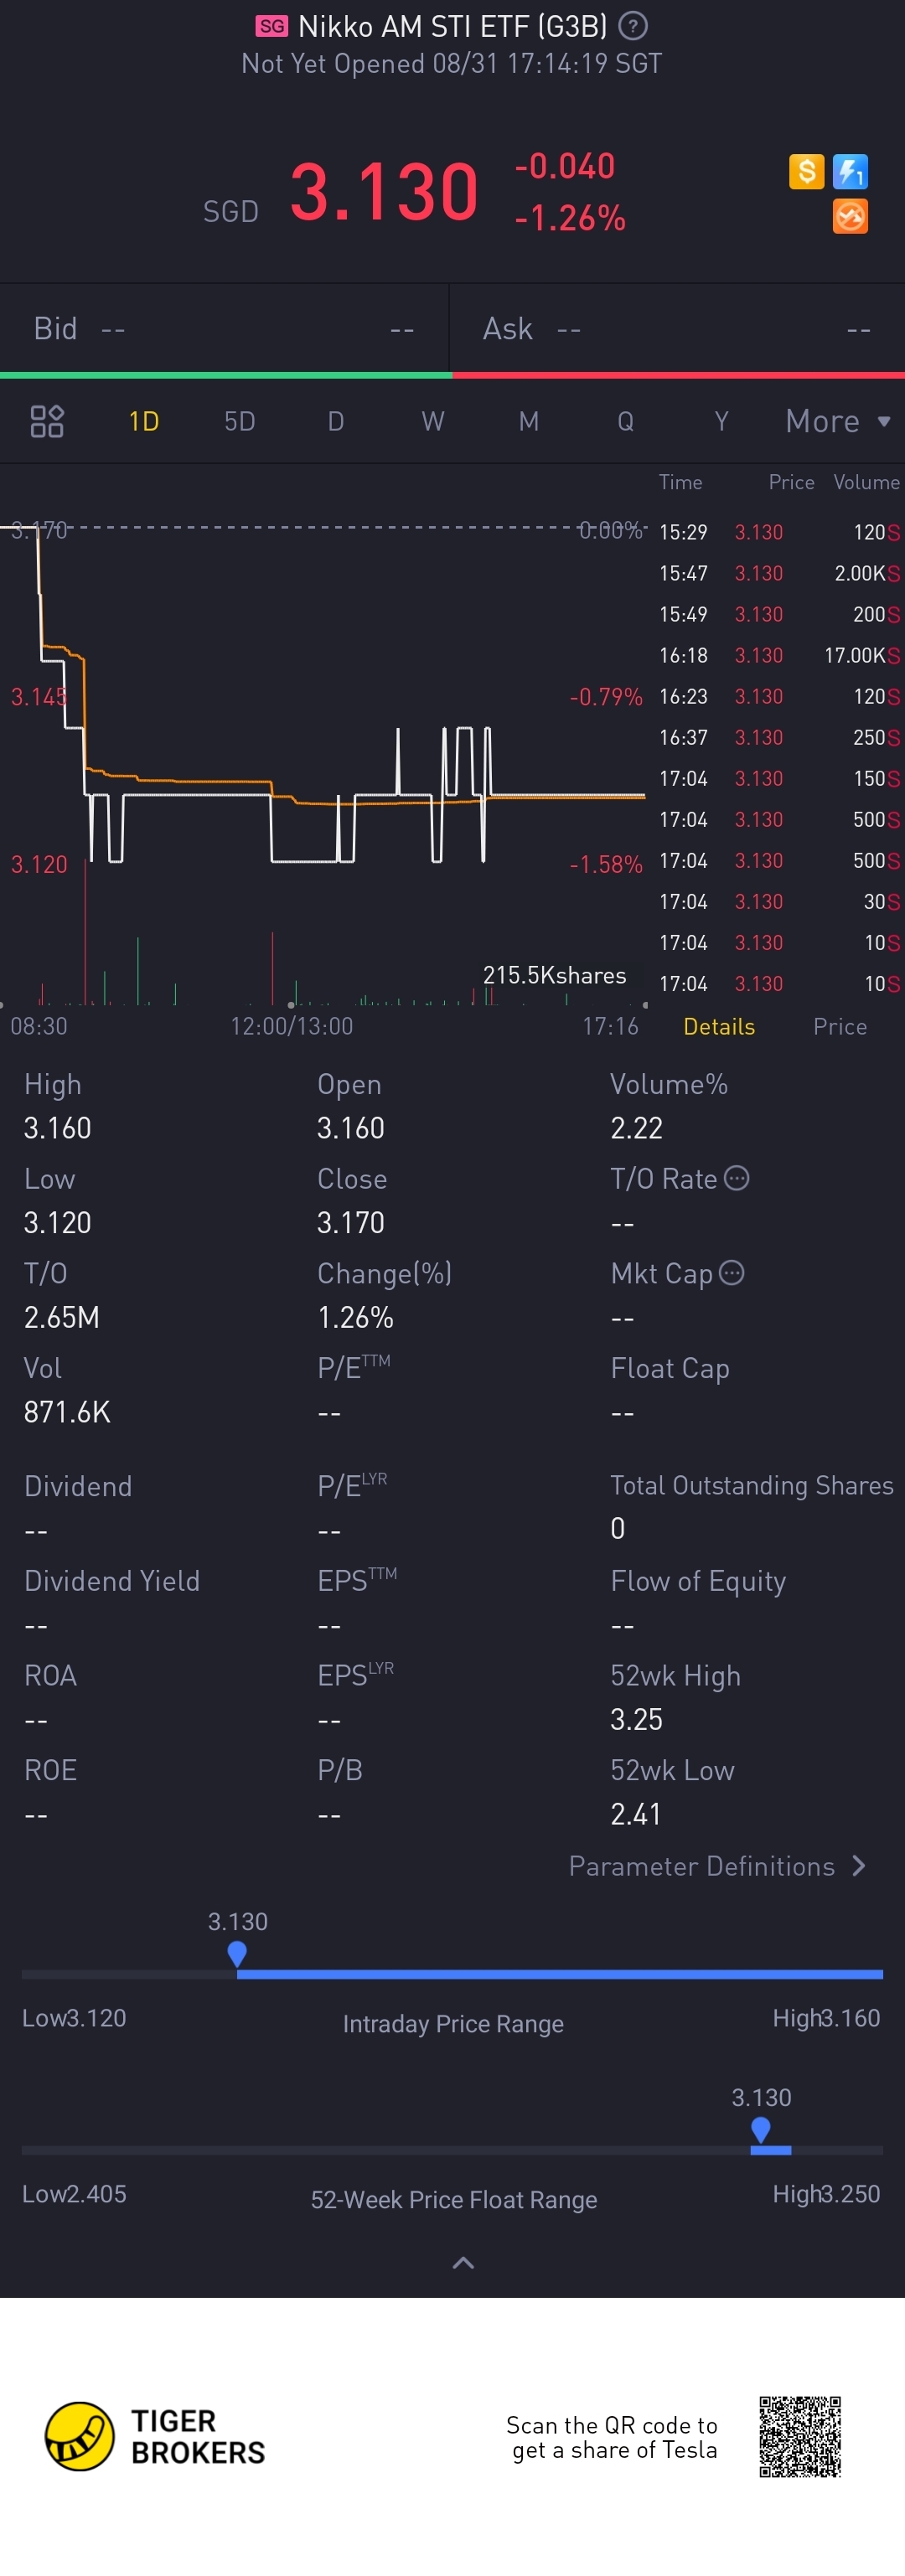Viewport: 905px width, 2576px height.
Task: Open Parameter Definitions chevron
Action: point(858,1866)
